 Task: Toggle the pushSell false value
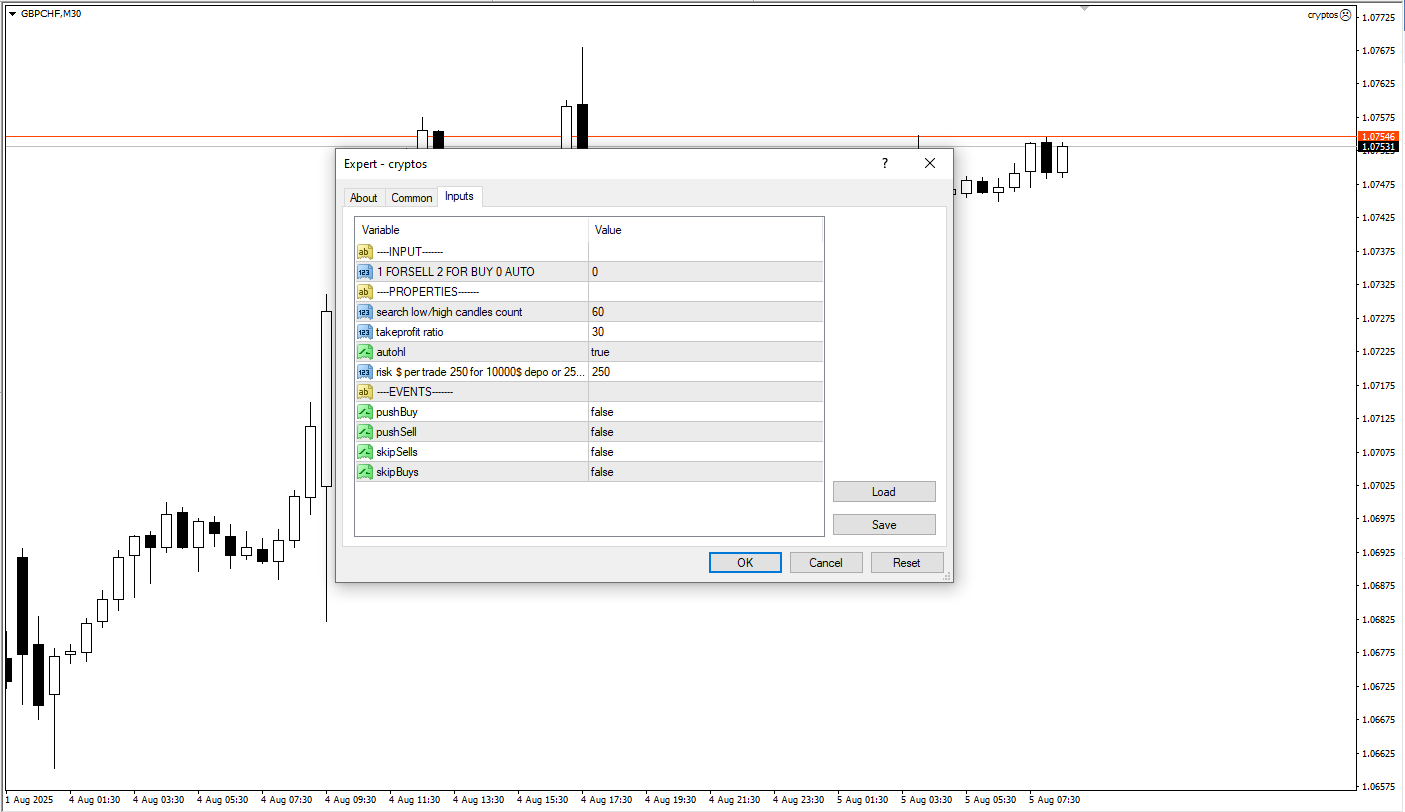click(x=705, y=432)
